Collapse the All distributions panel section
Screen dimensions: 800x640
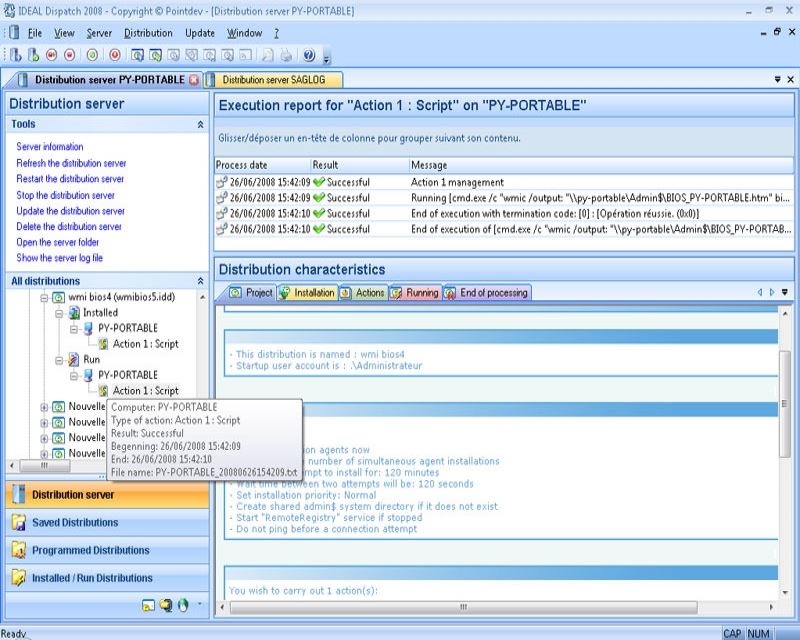point(200,281)
